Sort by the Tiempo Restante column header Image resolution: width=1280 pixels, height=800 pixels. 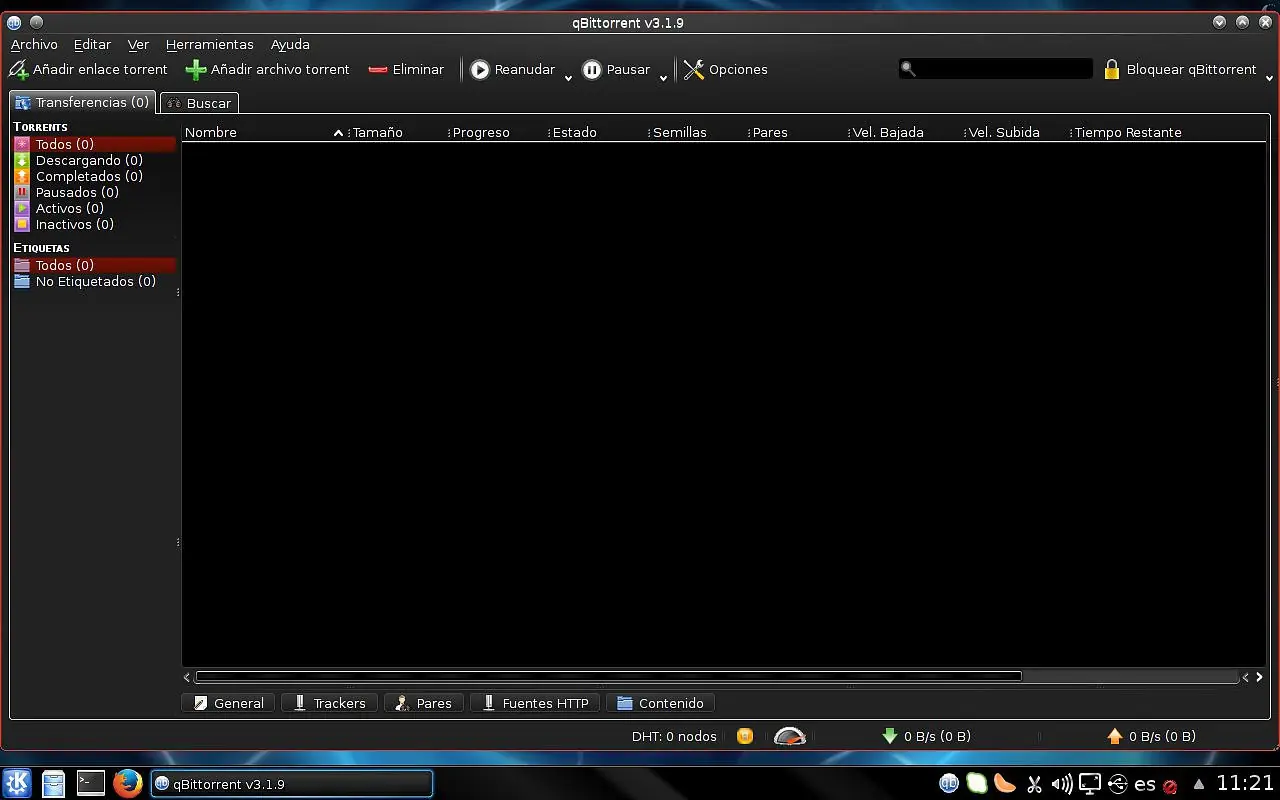click(x=1167, y=132)
